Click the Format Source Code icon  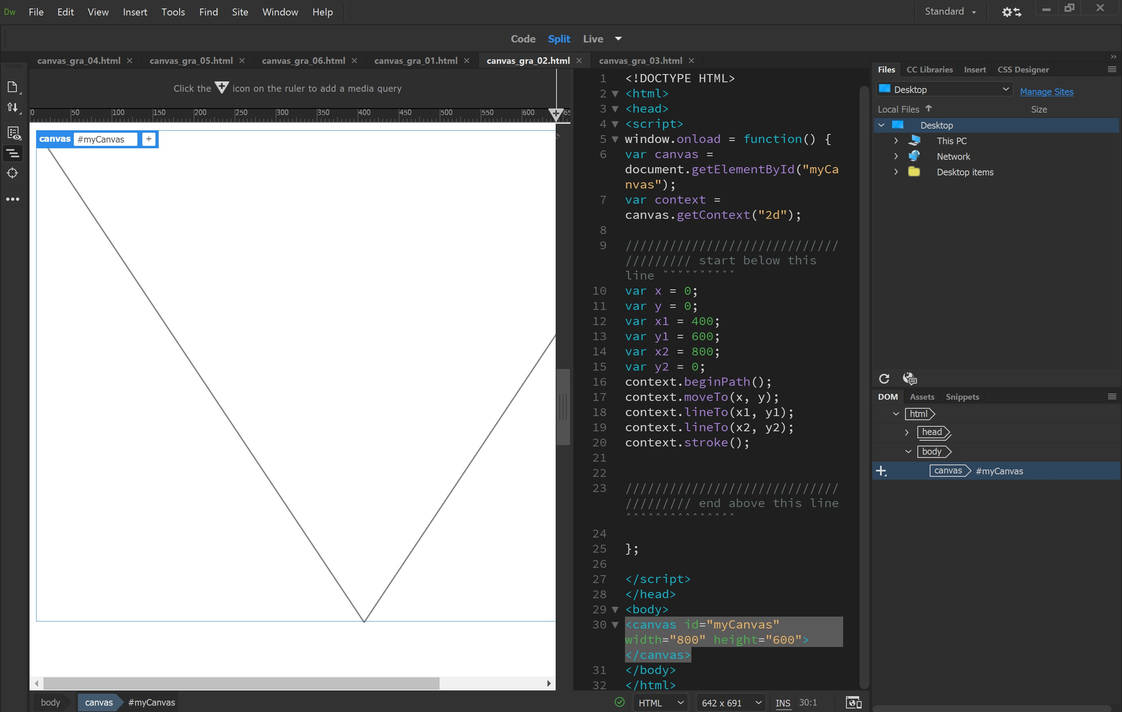point(12,153)
